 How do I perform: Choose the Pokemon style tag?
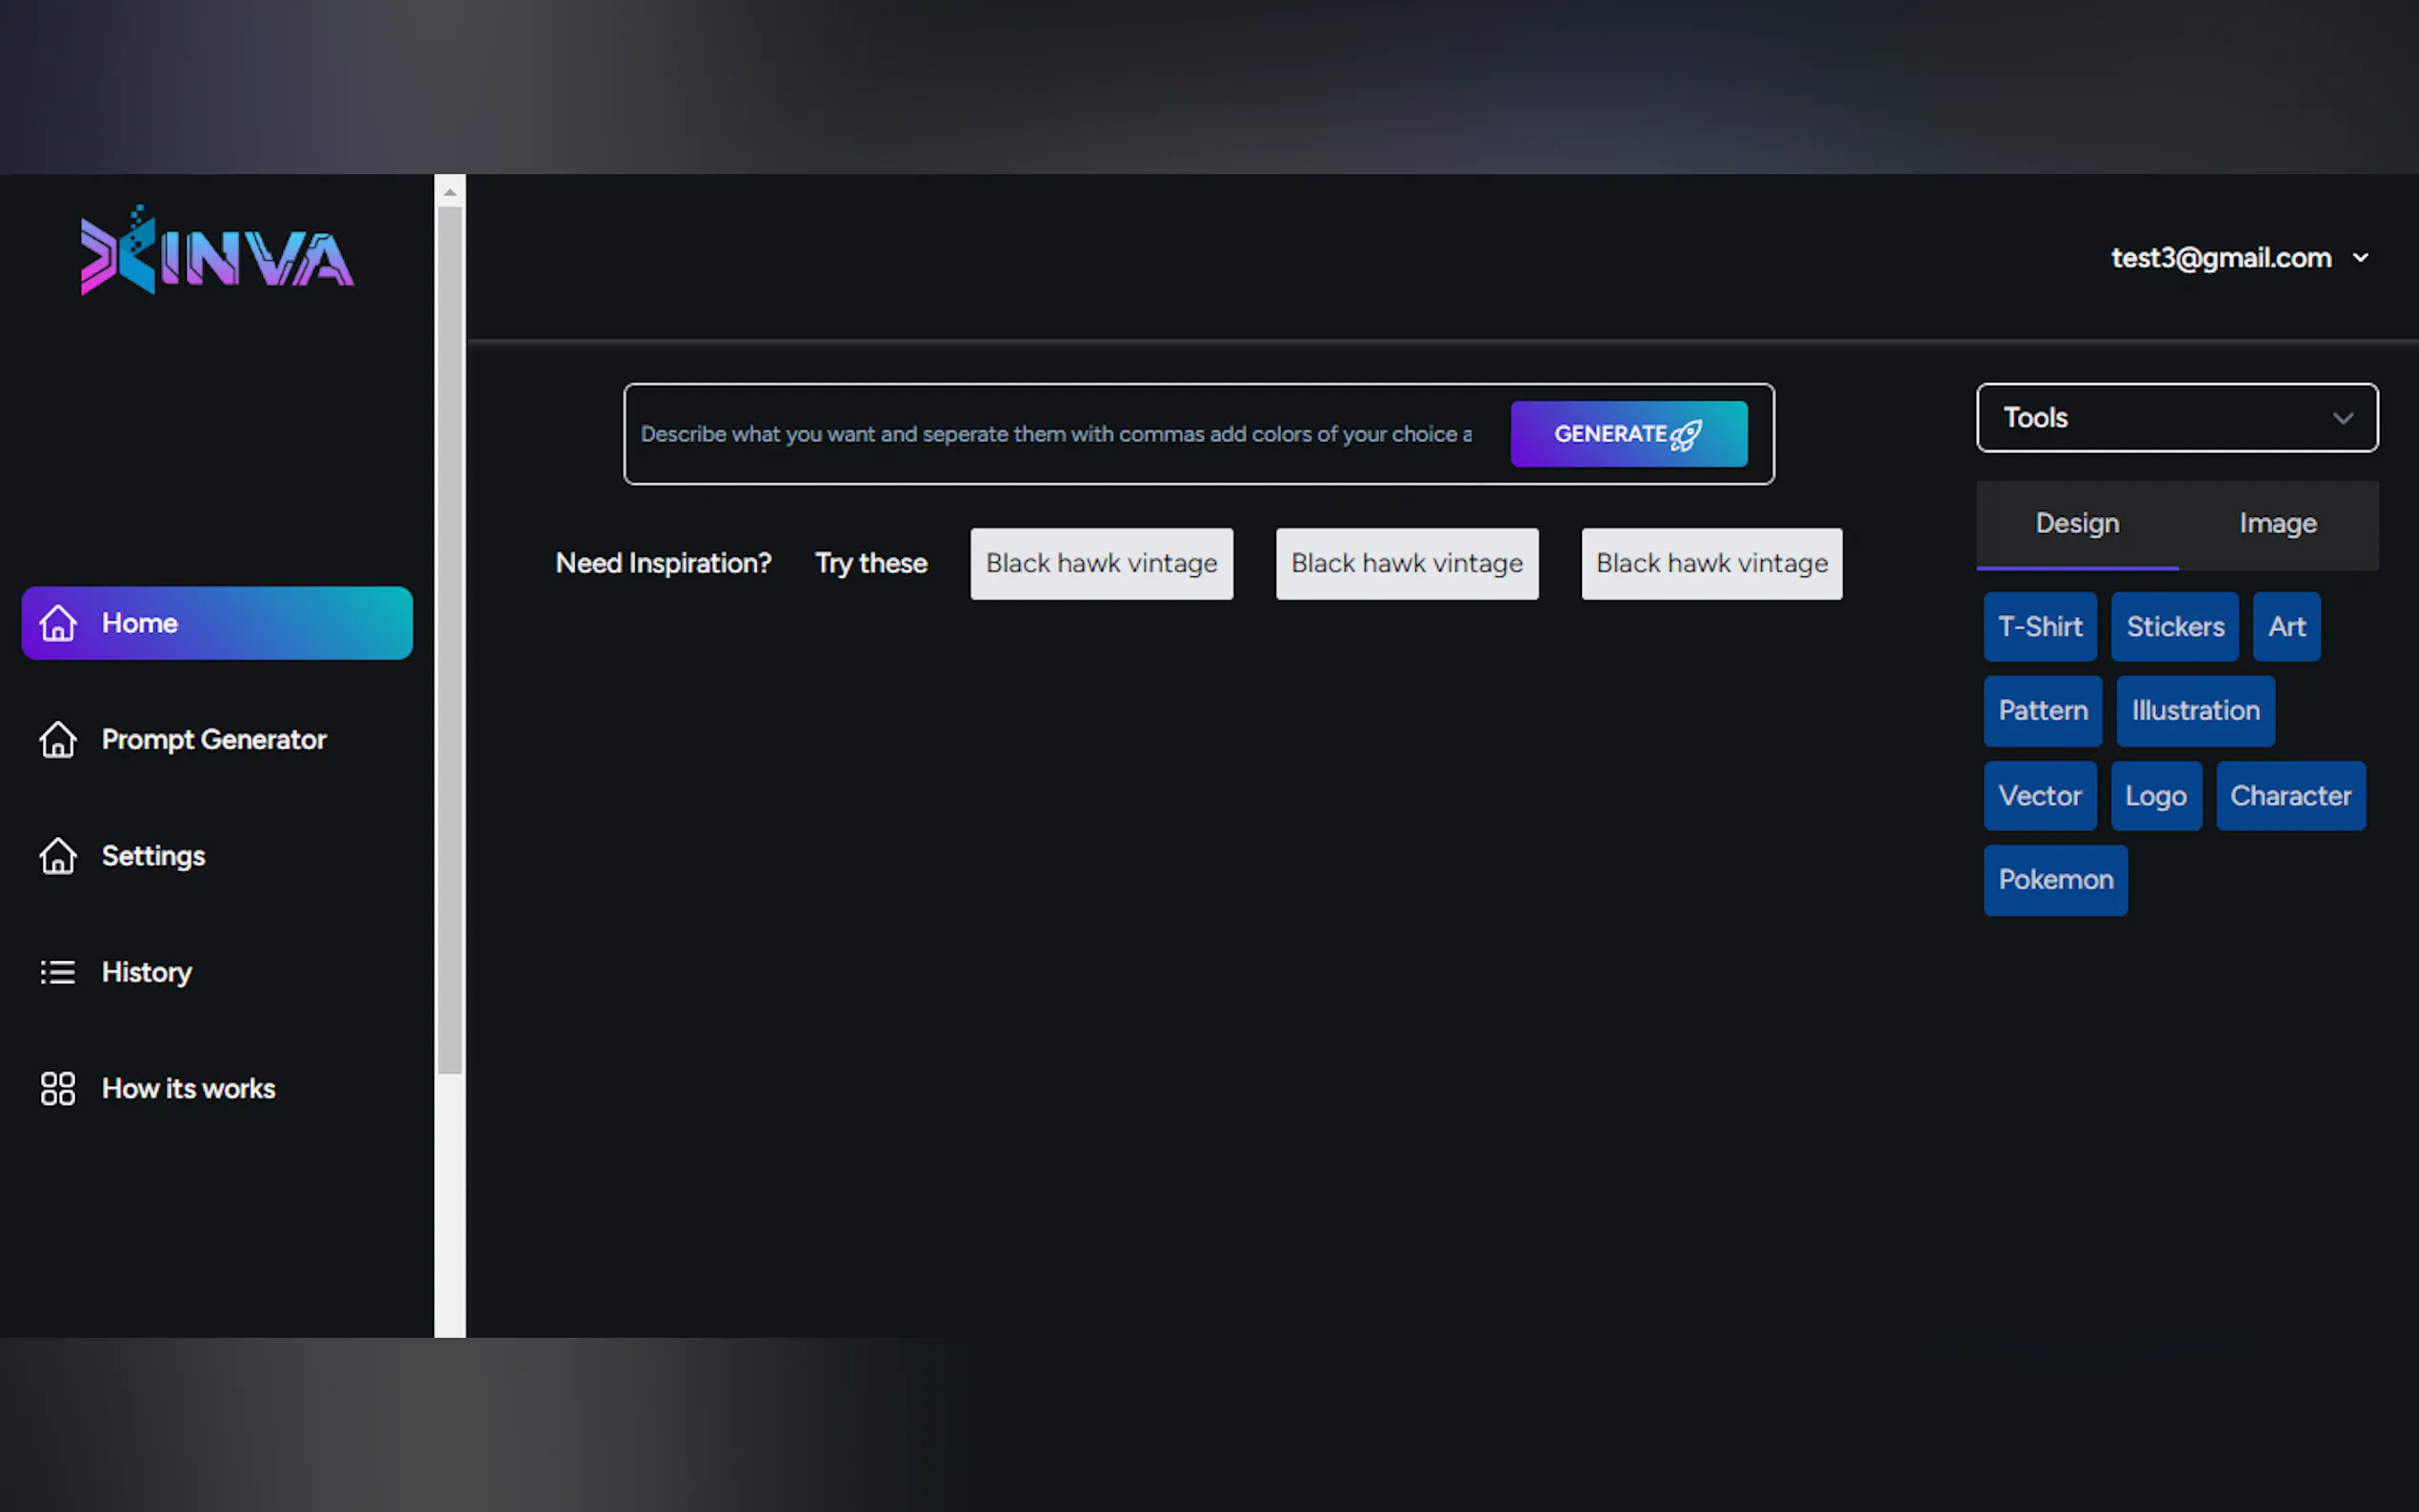pos(2055,880)
